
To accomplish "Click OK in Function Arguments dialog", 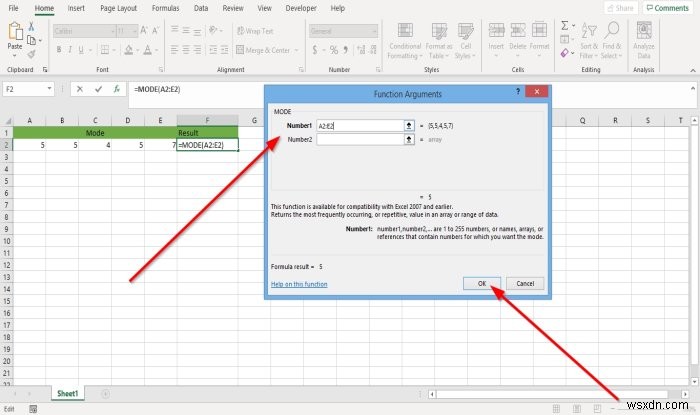I will pyautogui.click(x=482, y=283).
